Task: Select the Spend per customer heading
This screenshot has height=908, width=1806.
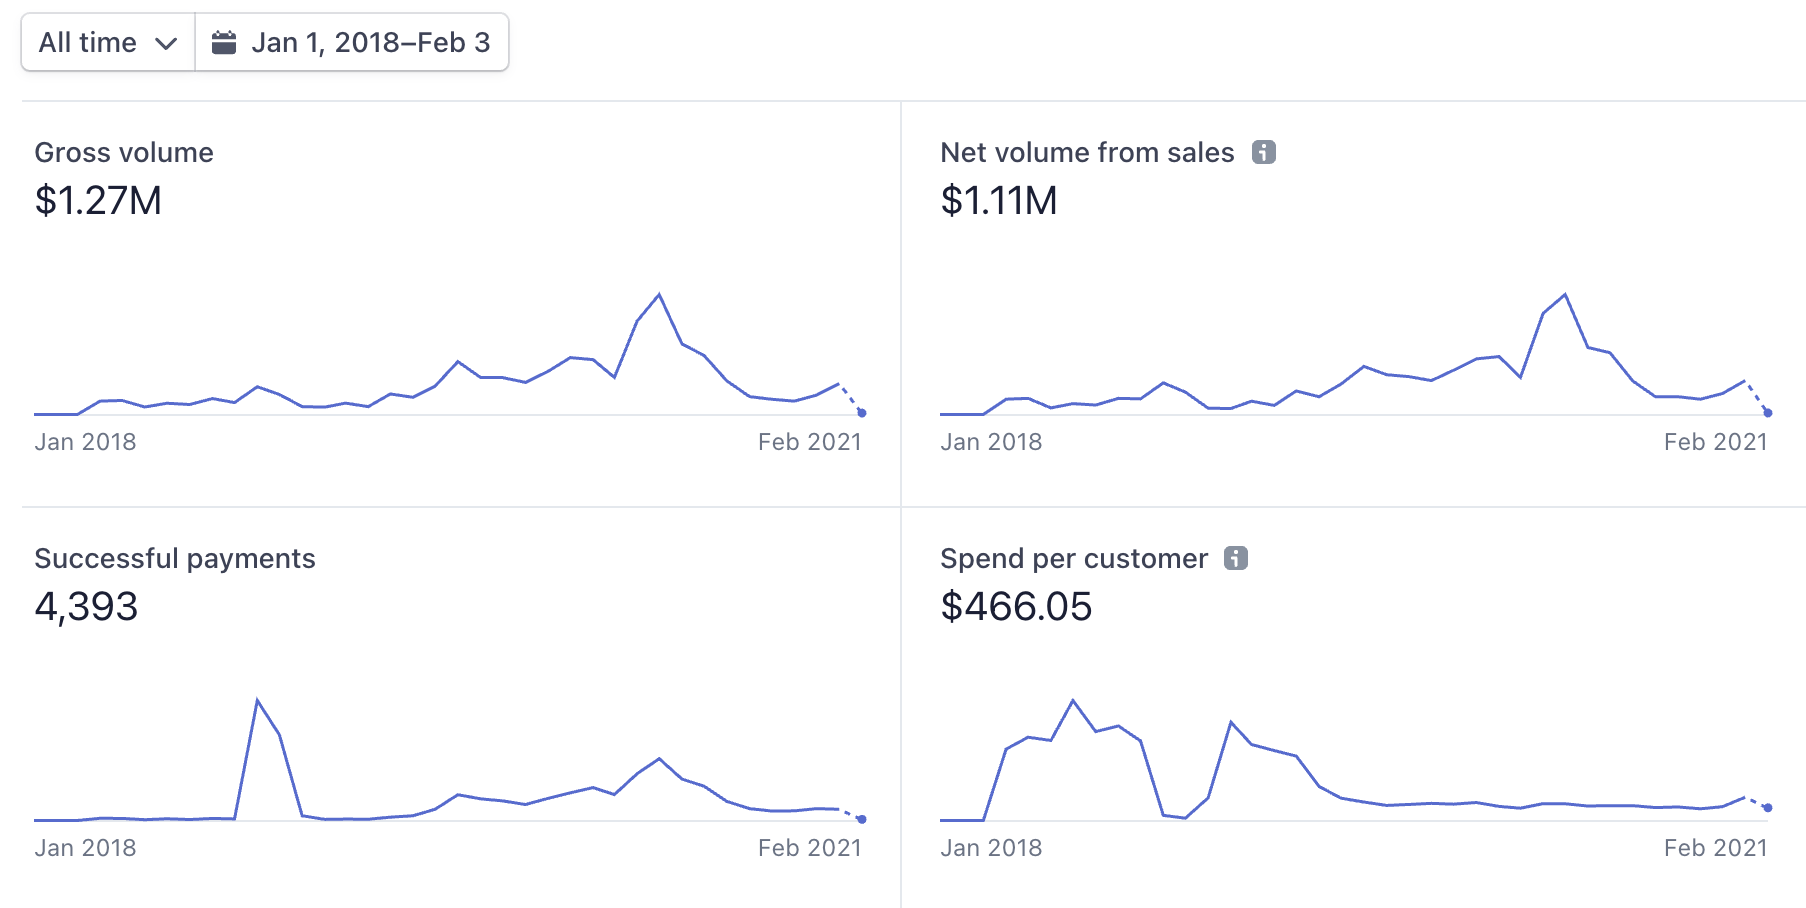Action: 1074,558
